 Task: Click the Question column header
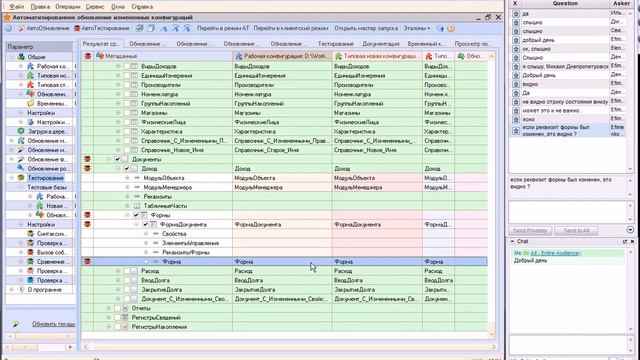tap(565, 3)
